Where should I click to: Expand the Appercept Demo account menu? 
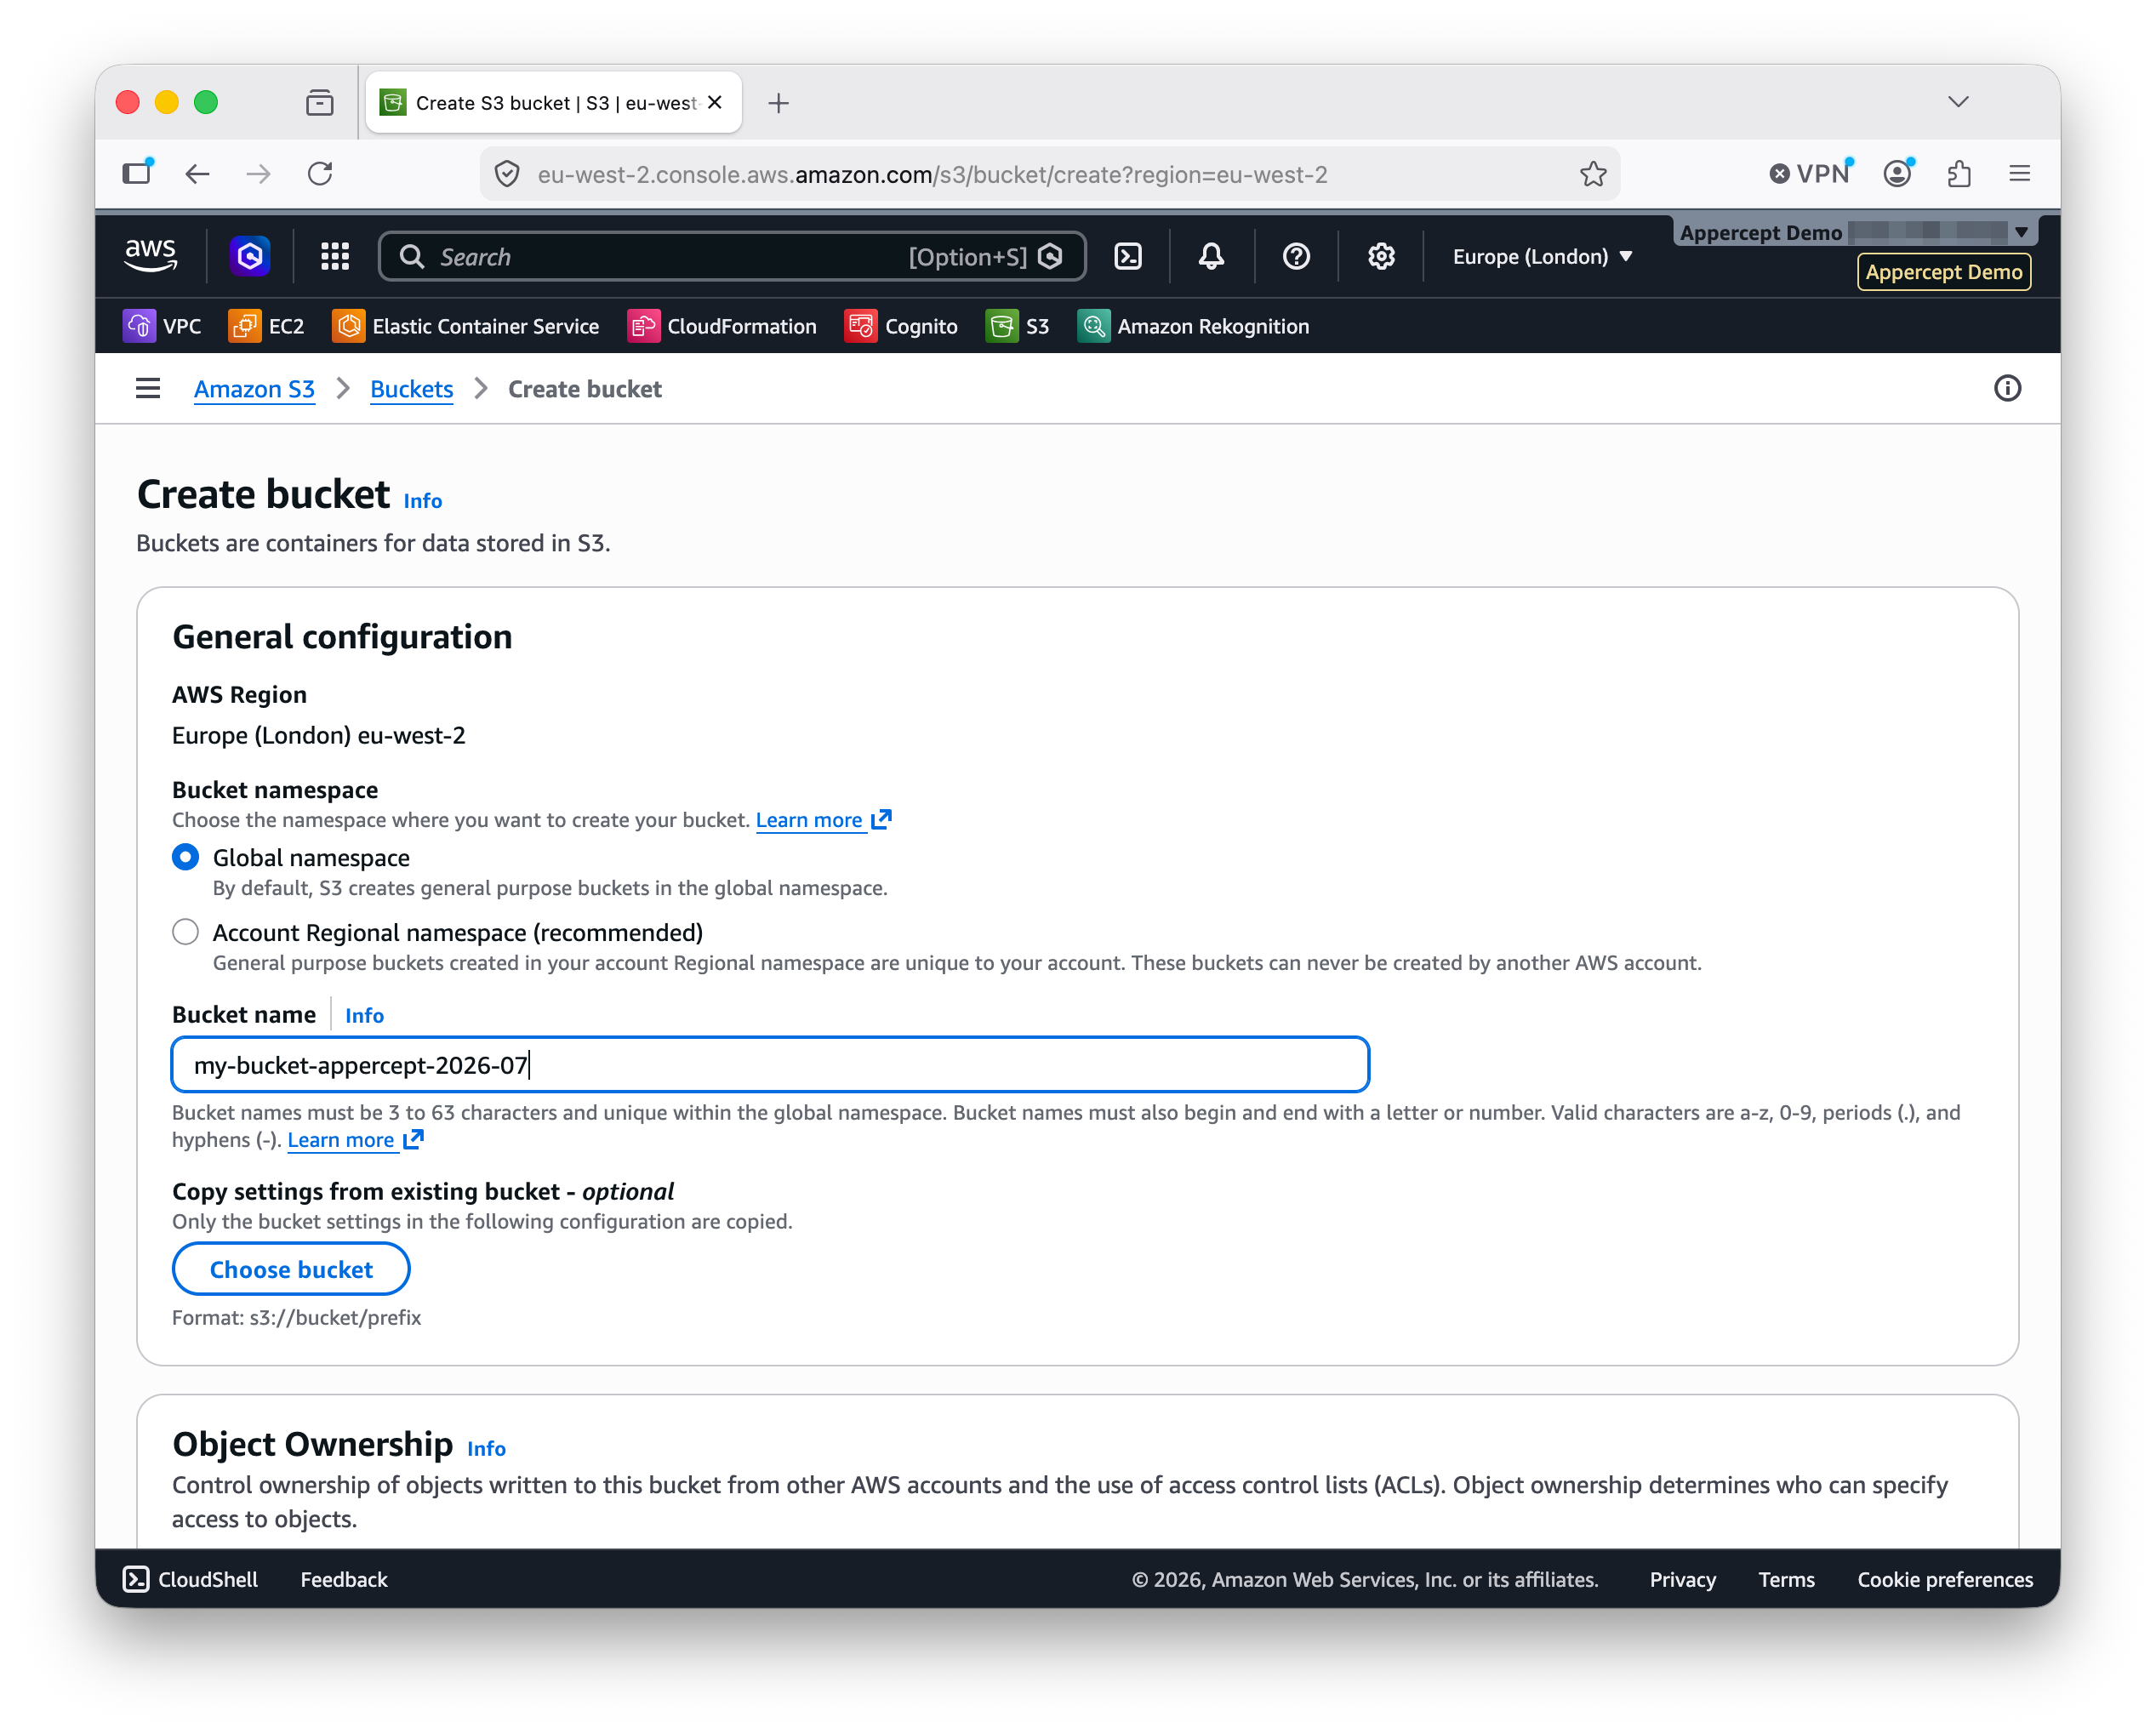coord(1855,232)
